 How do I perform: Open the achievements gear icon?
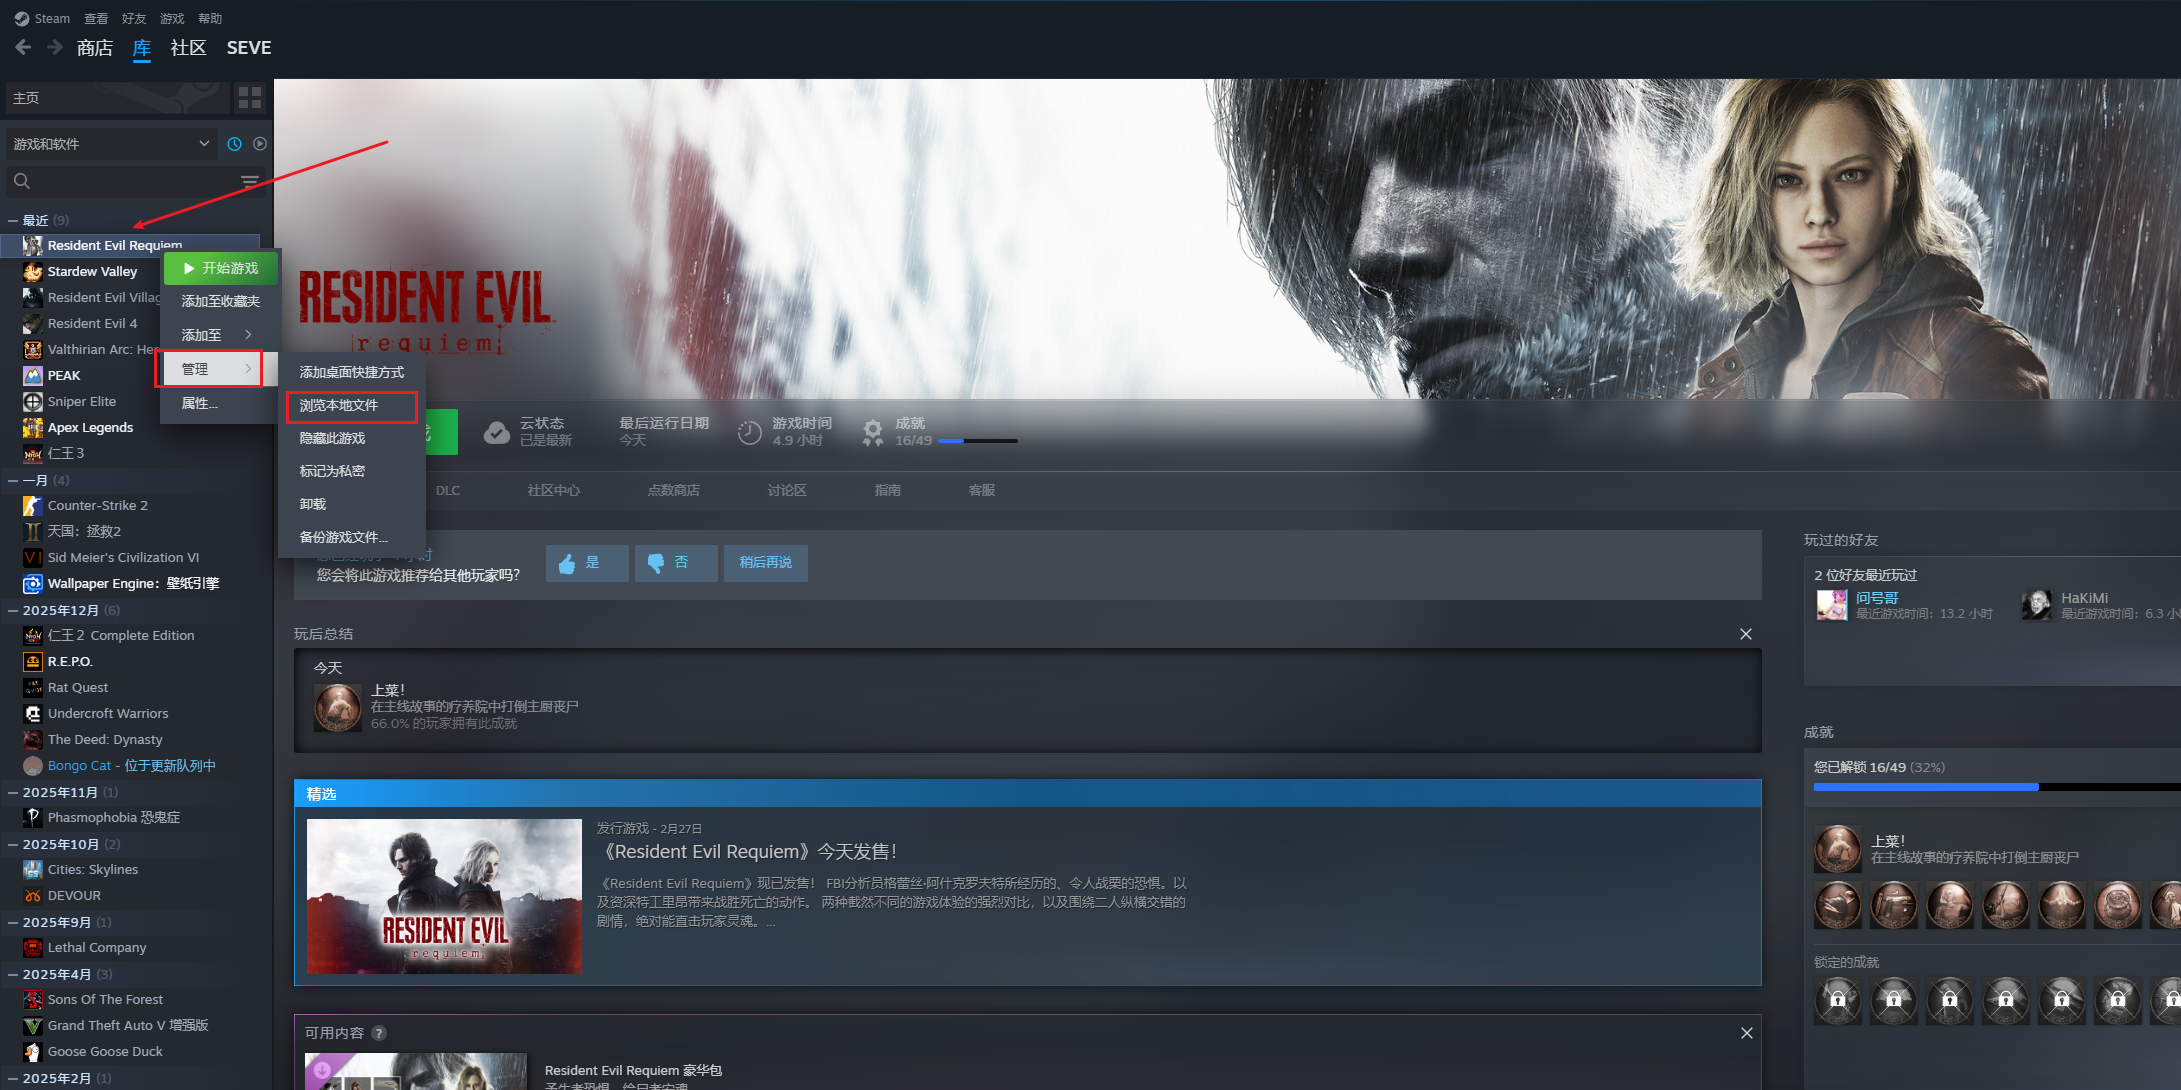pyautogui.click(x=873, y=432)
